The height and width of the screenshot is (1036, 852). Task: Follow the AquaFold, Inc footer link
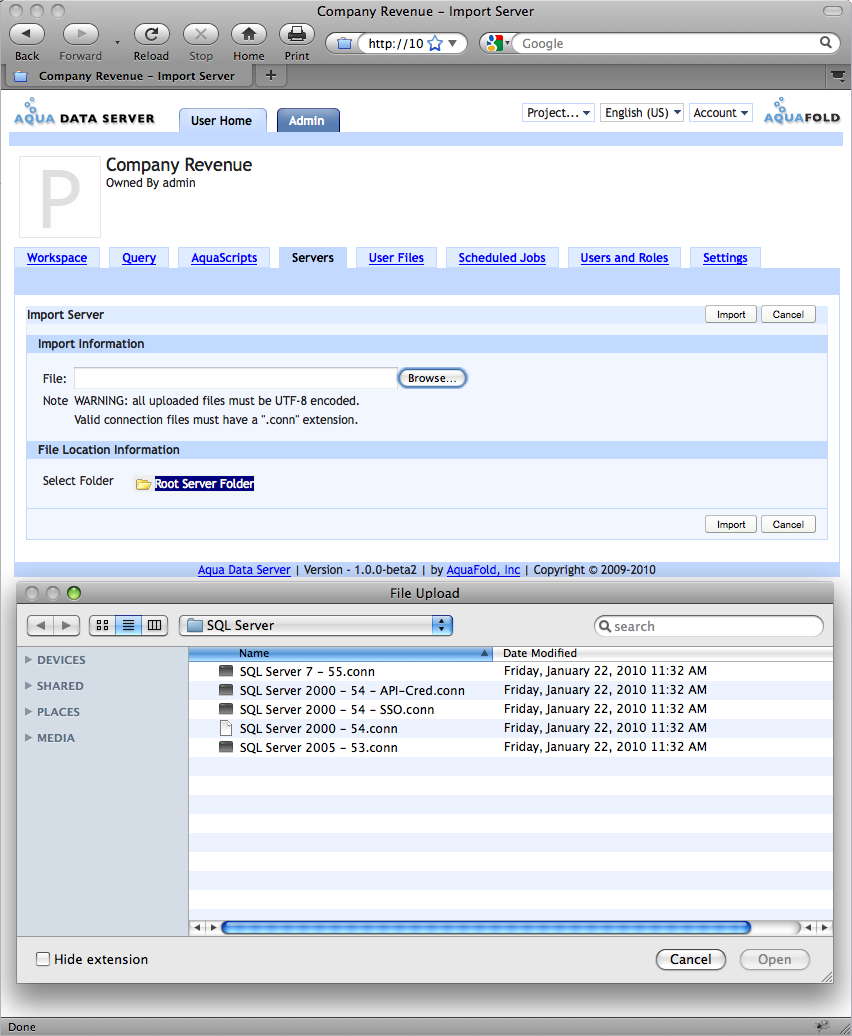483,570
